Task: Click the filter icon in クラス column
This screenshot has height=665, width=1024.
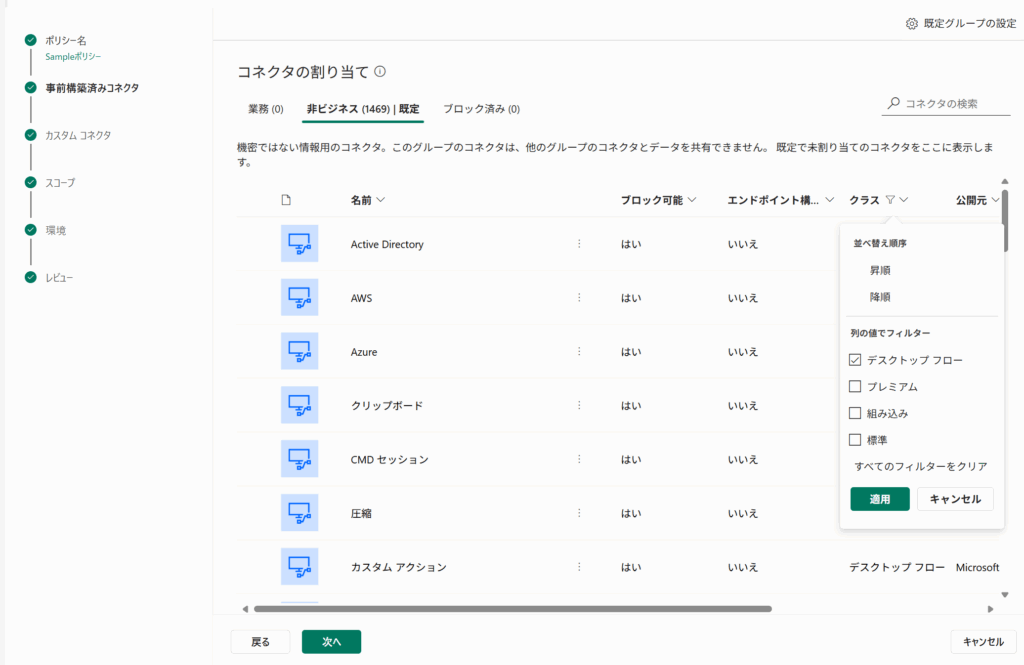Action: point(890,200)
